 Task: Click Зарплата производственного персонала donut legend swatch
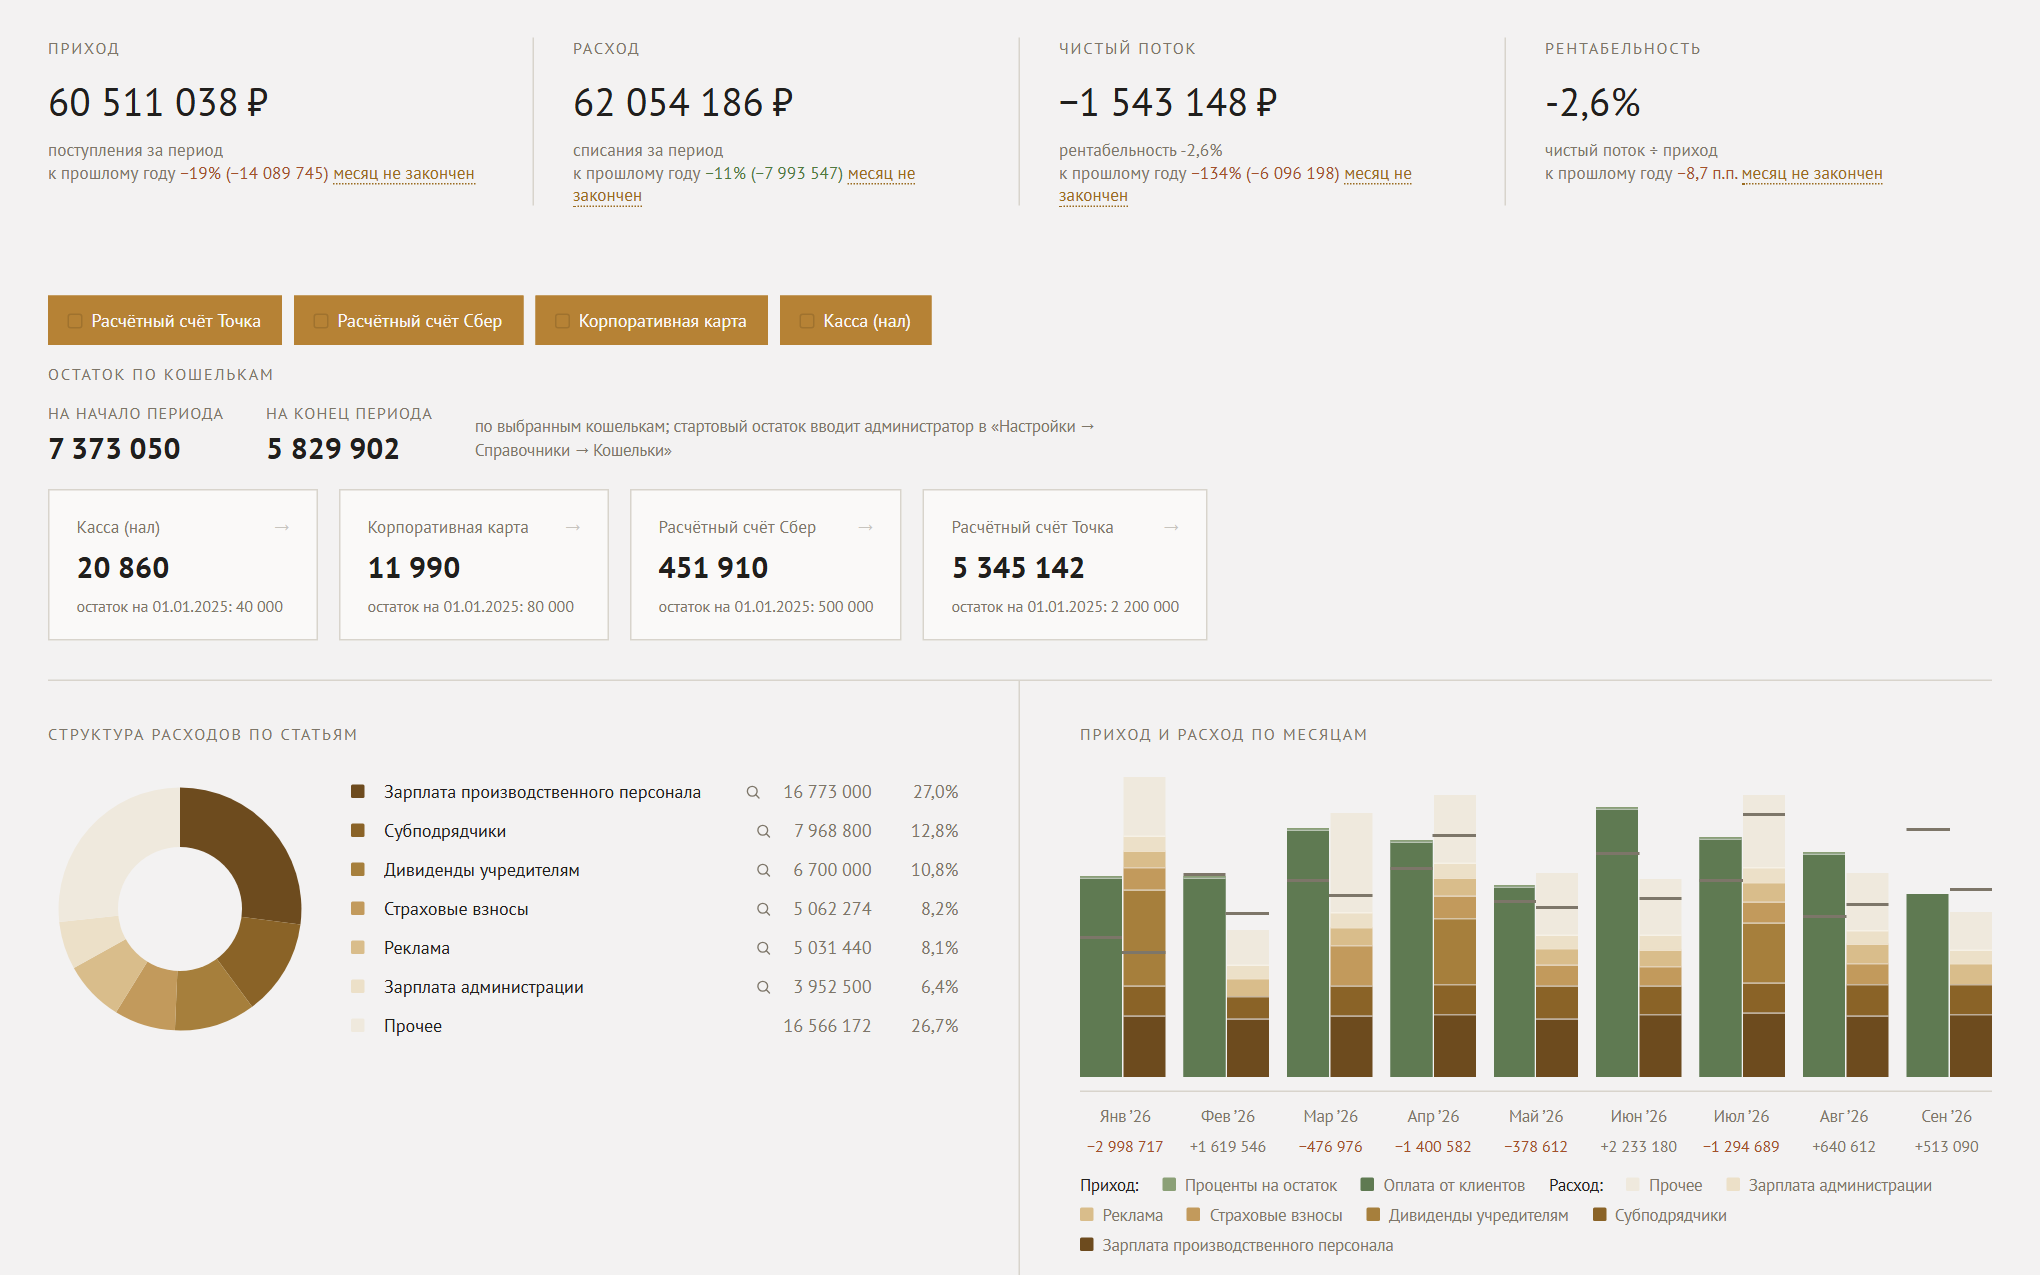coord(358,792)
